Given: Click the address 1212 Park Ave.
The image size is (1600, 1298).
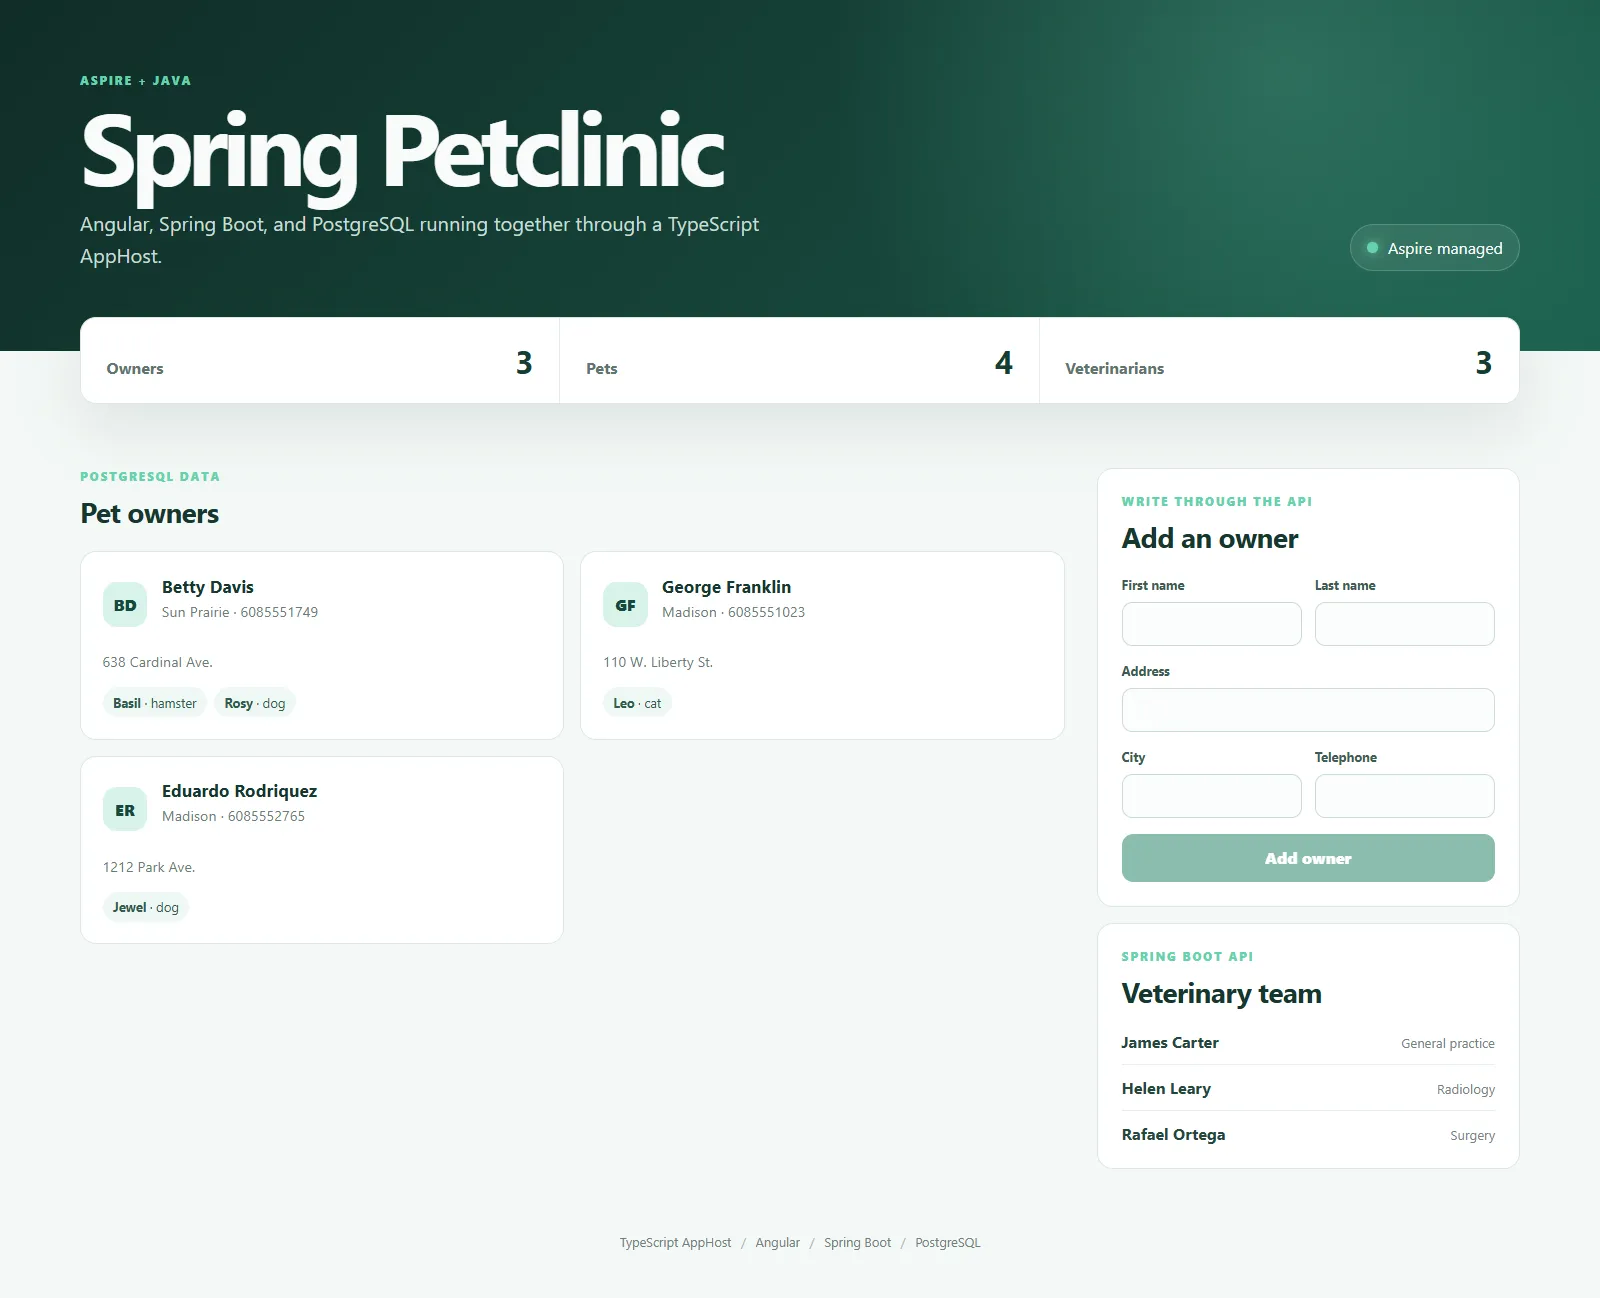Looking at the screenshot, I should click(149, 867).
